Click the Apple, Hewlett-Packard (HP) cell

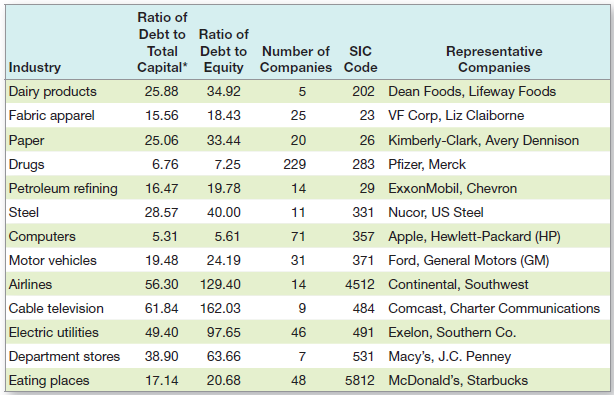tap(474, 237)
